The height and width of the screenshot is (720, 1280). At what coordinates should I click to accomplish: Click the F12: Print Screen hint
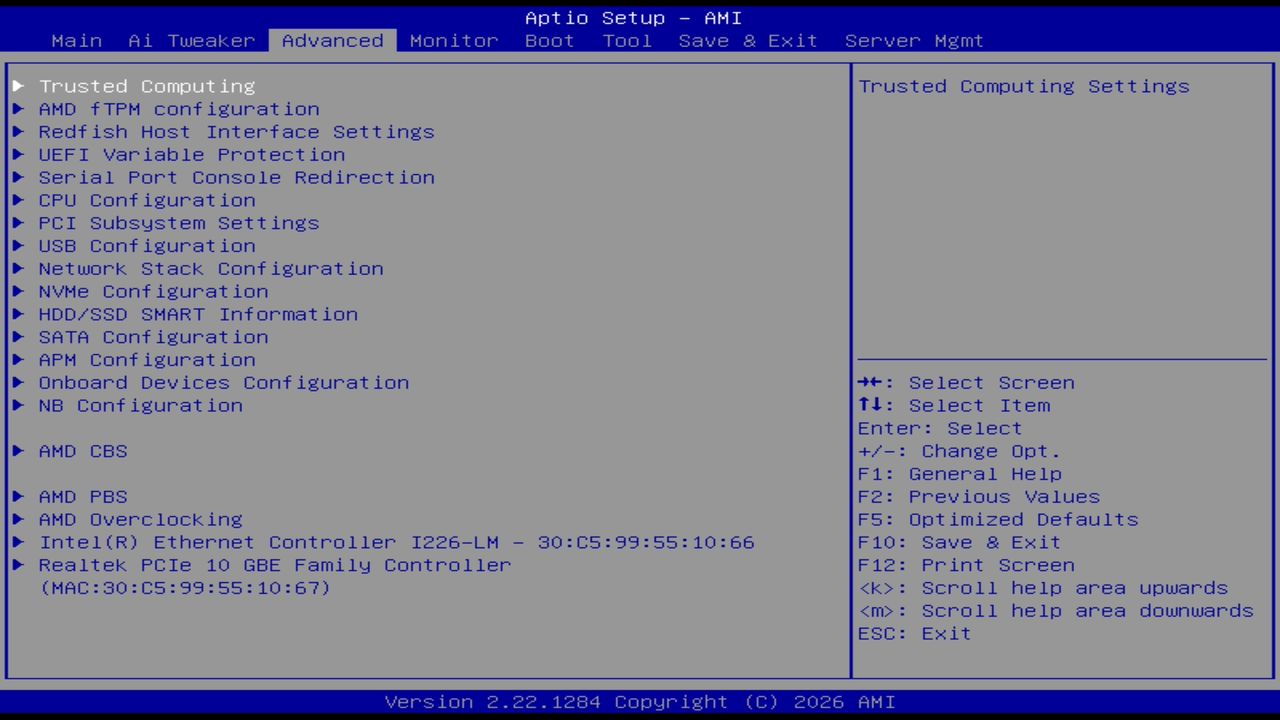966,565
